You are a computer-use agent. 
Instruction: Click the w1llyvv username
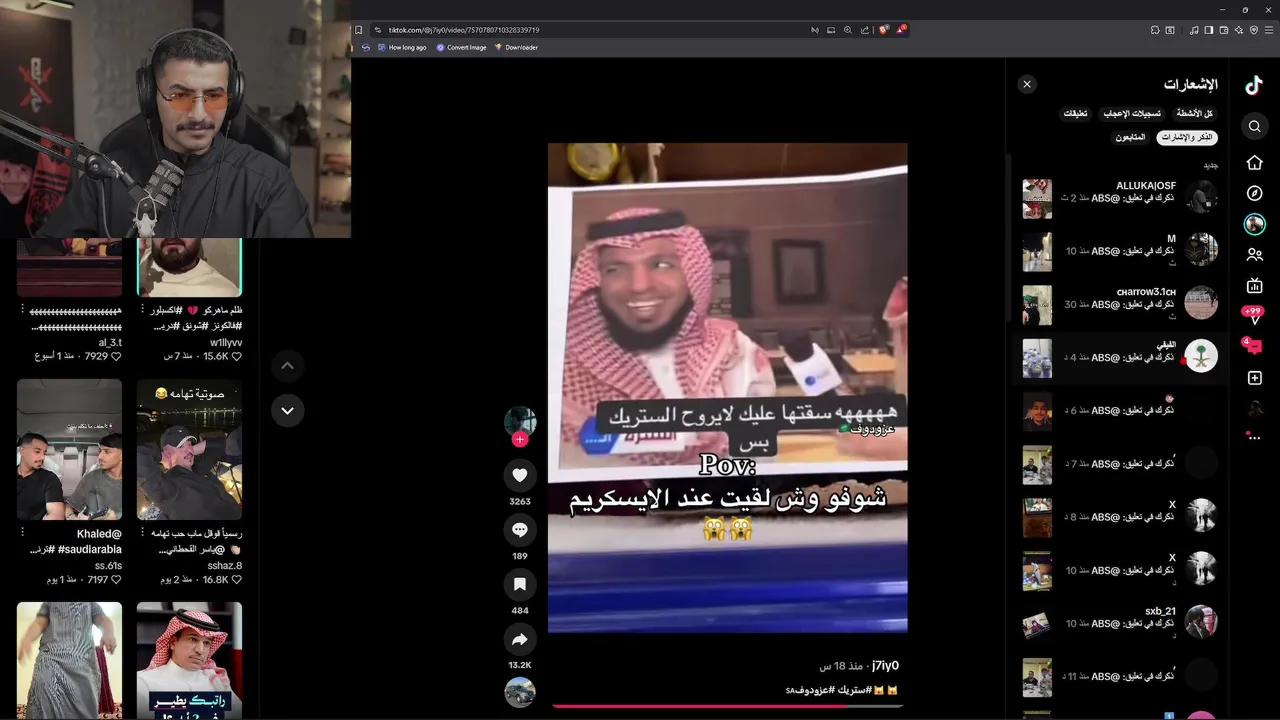[226, 342]
